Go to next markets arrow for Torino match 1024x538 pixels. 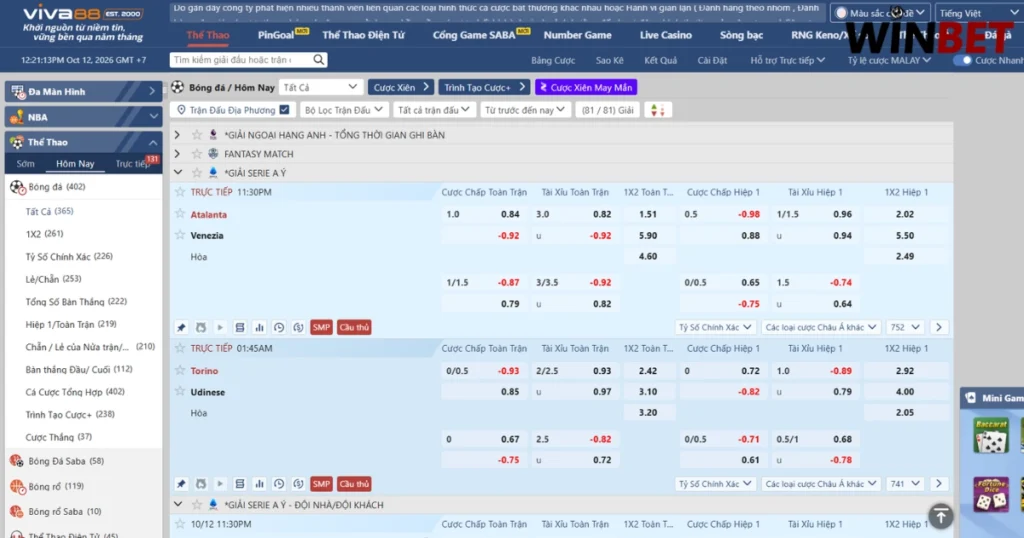tap(938, 484)
